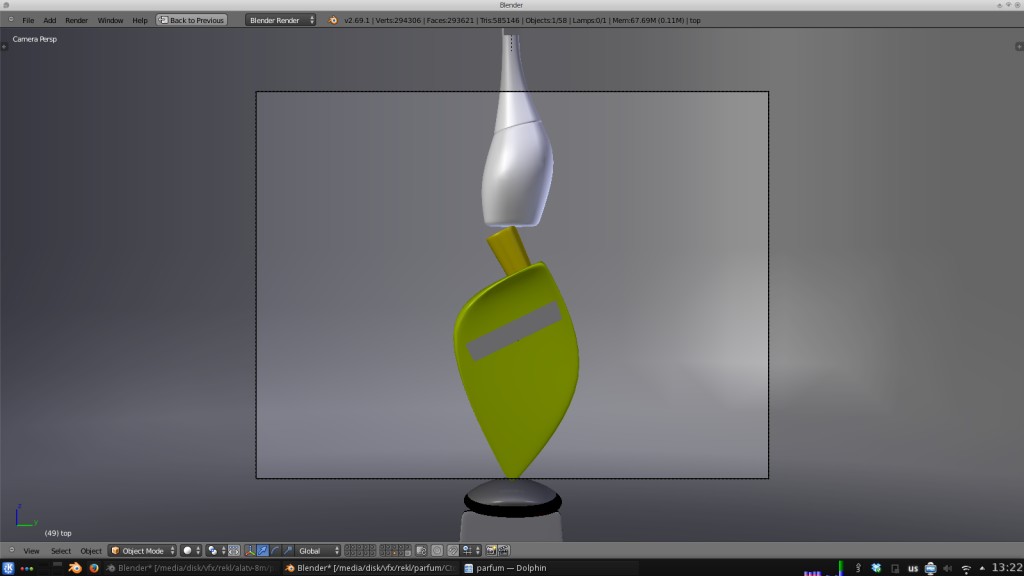The height and width of the screenshot is (576, 1024).
Task: Select the Scale manipulator icon
Action: 286,550
